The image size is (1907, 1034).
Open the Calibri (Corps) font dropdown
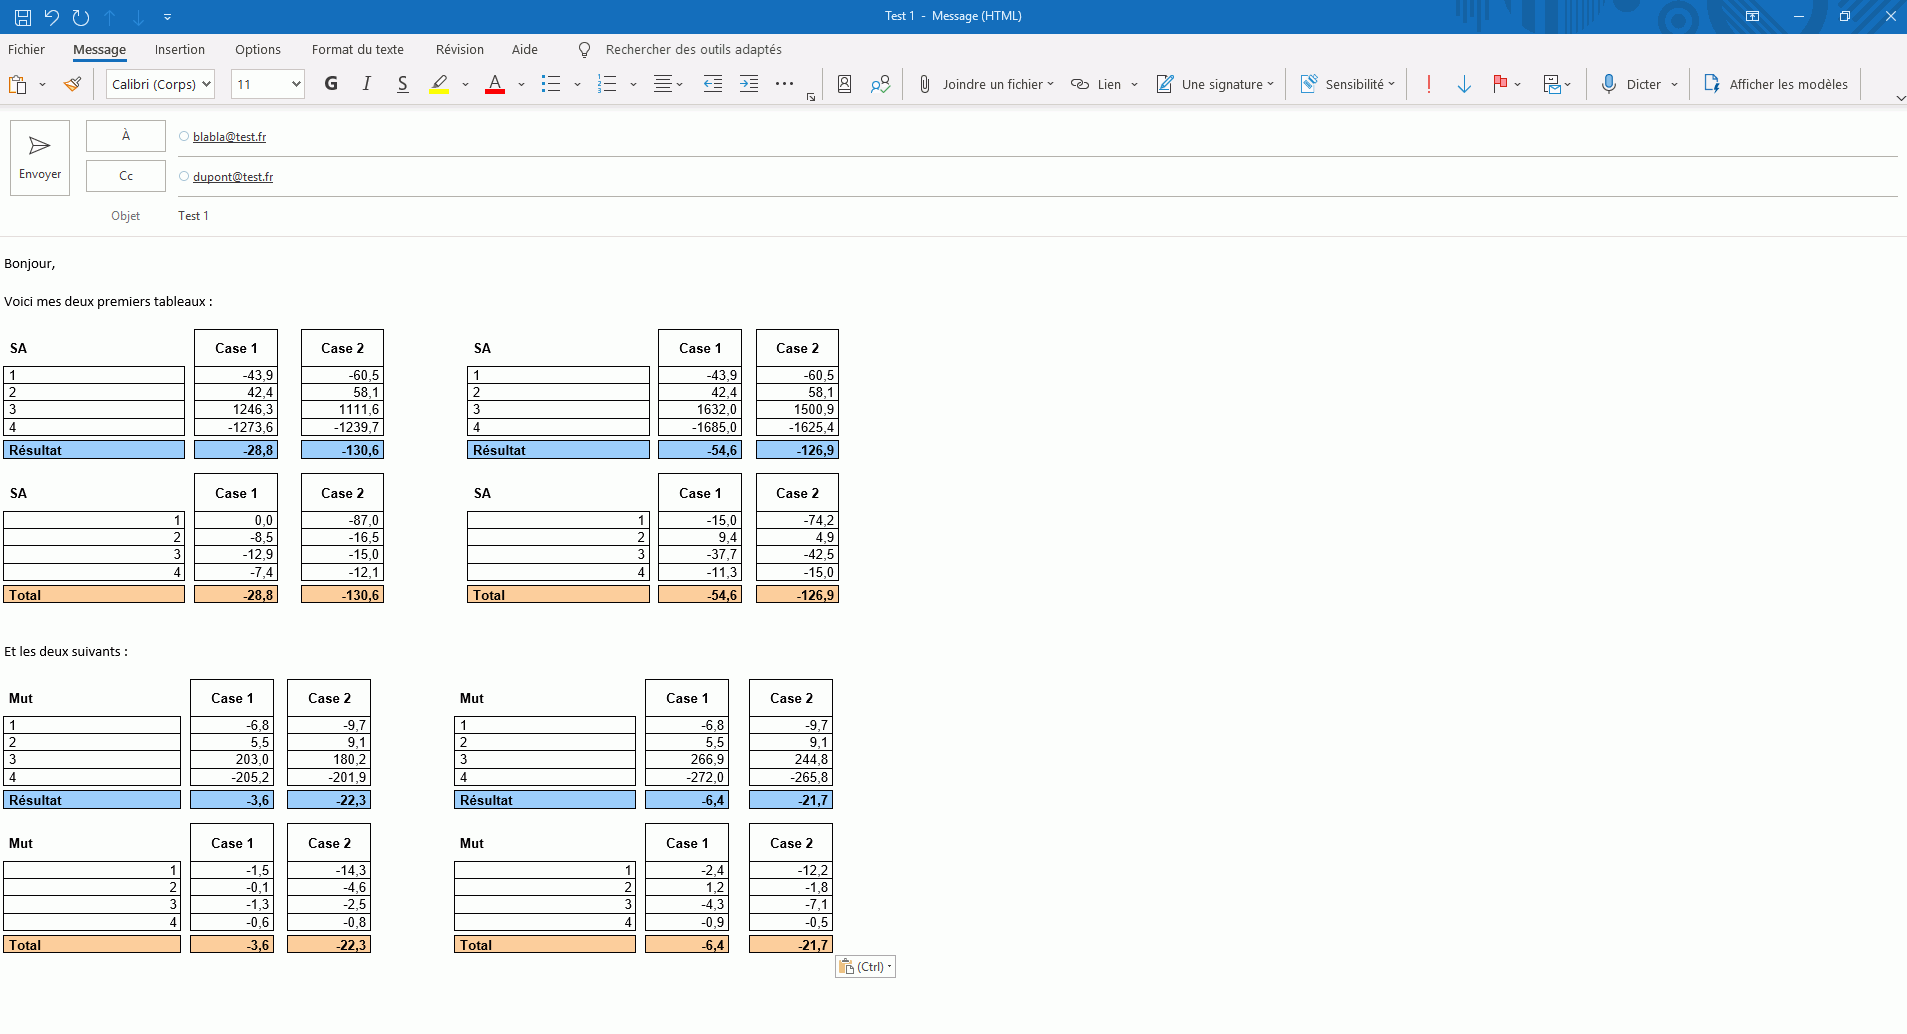[160, 84]
